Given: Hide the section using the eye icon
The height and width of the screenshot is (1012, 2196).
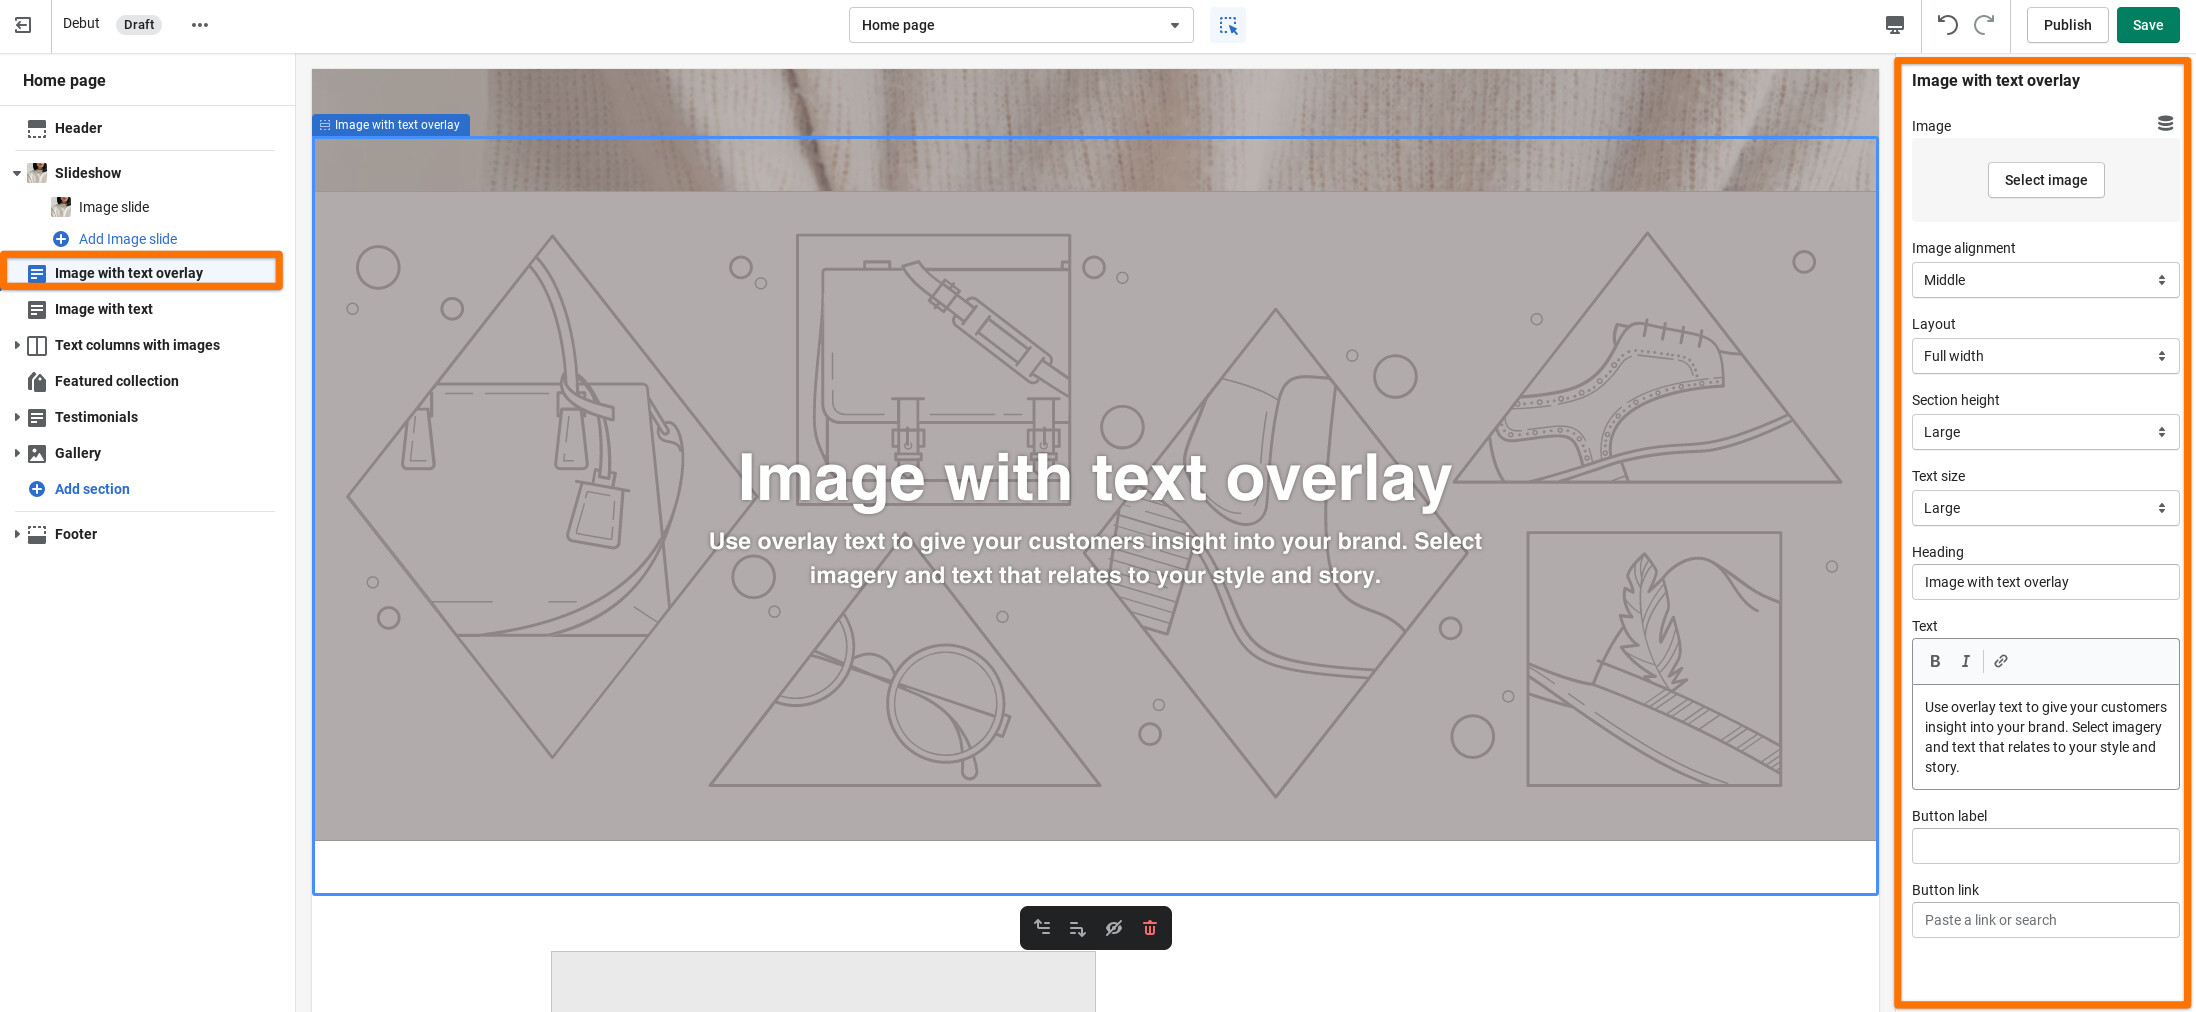Looking at the screenshot, I should pyautogui.click(x=1114, y=928).
